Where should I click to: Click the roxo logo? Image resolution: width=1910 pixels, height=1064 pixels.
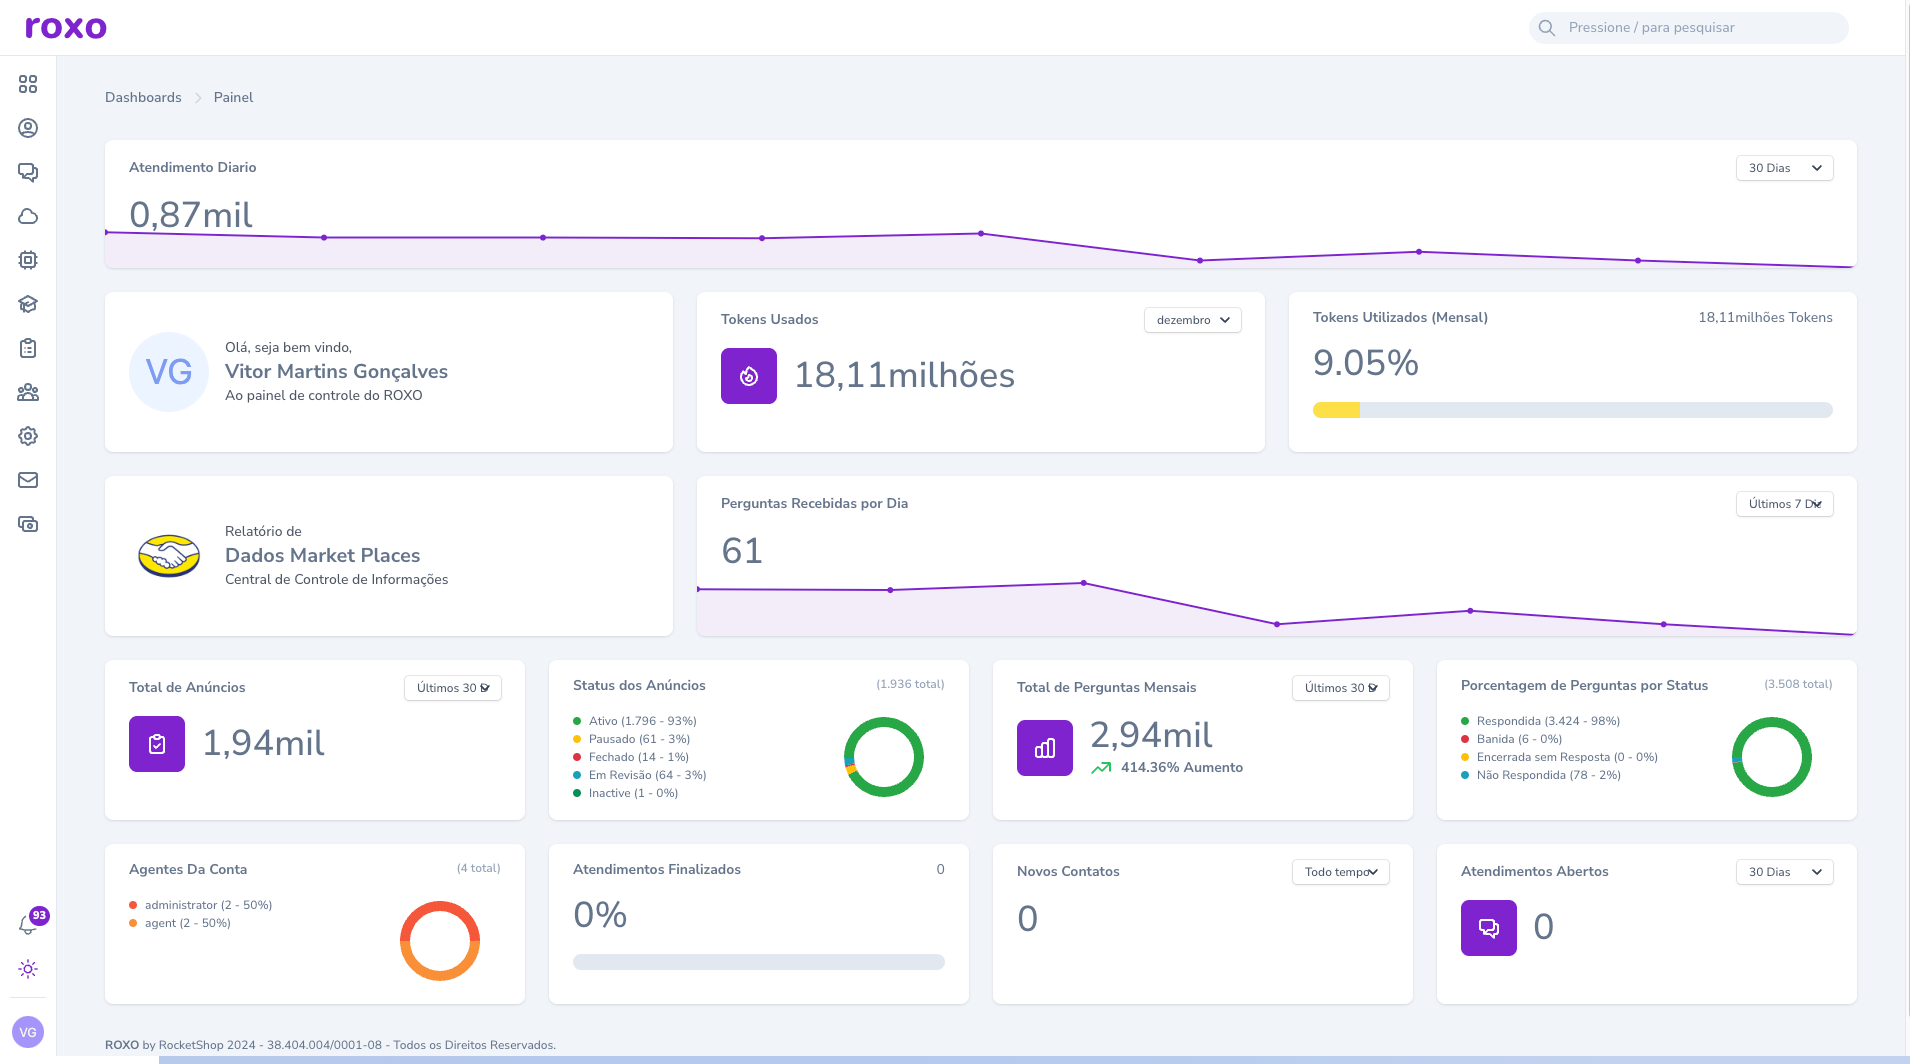[66, 27]
